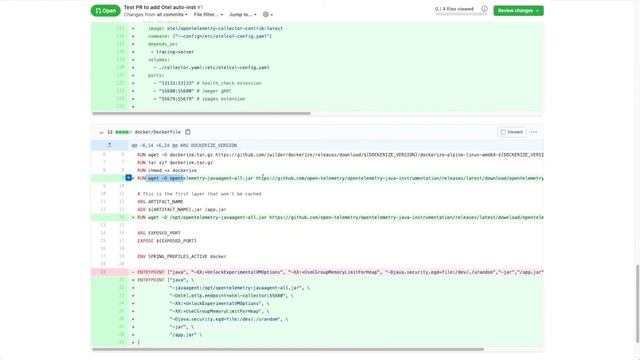This screenshot has height=360, width=640.
Task: Click the blue add comment plus icon
Action: point(129,178)
